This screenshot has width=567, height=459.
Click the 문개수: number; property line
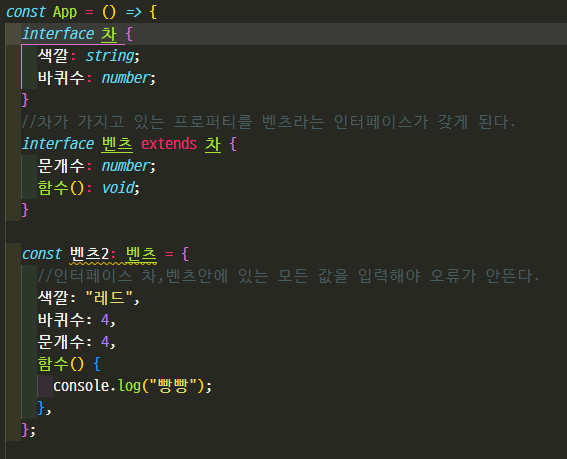tap(97, 166)
